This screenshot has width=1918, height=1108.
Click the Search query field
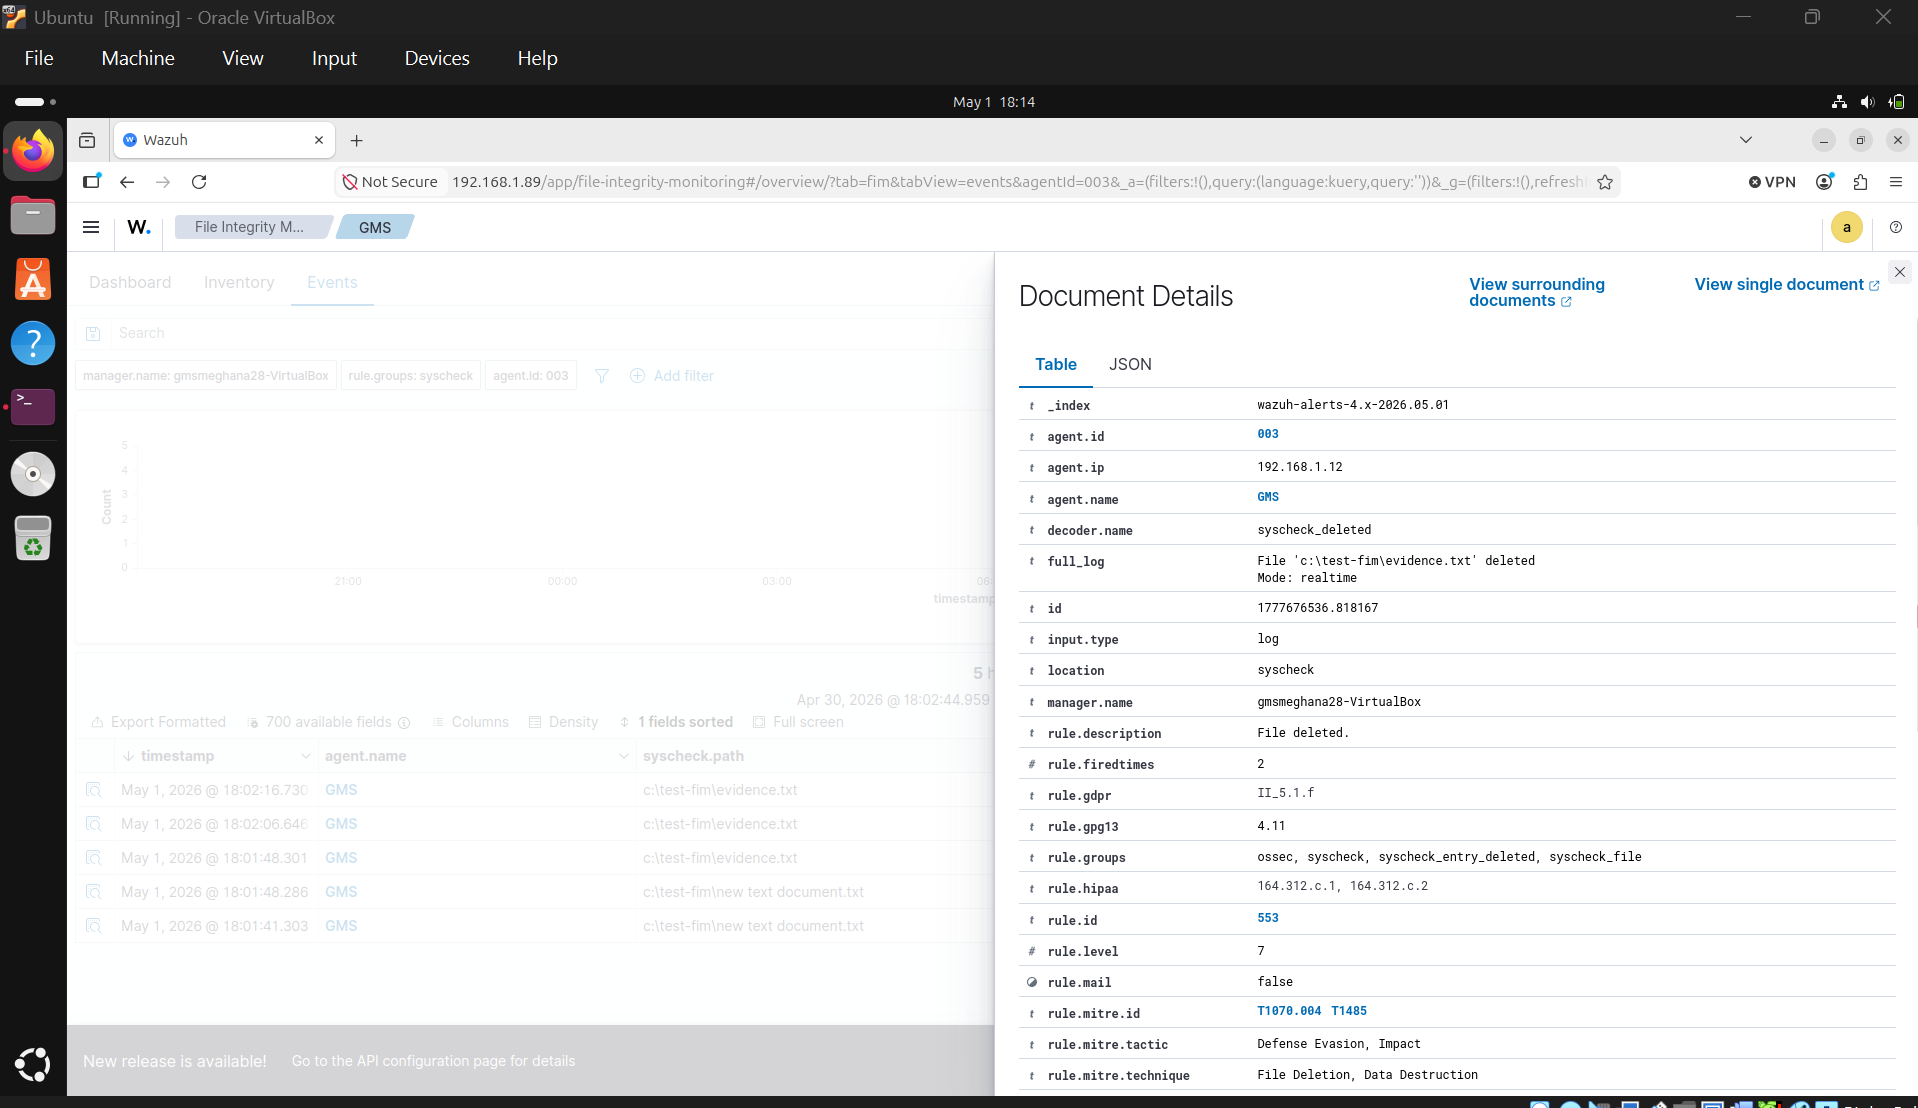tap(550, 333)
